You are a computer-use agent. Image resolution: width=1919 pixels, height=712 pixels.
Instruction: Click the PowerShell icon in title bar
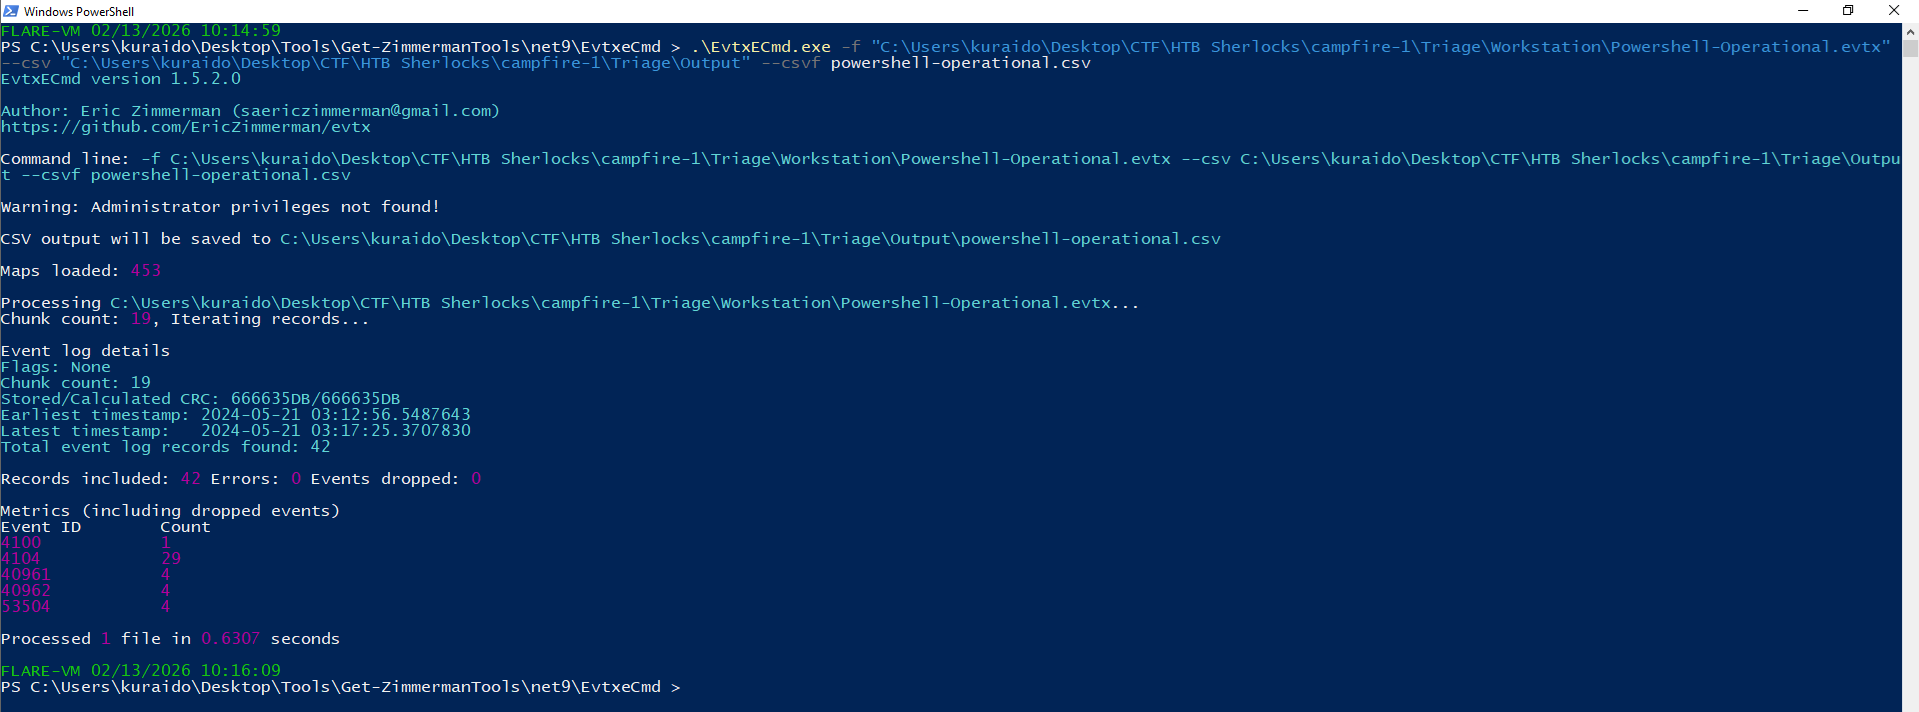(x=11, y=11)
